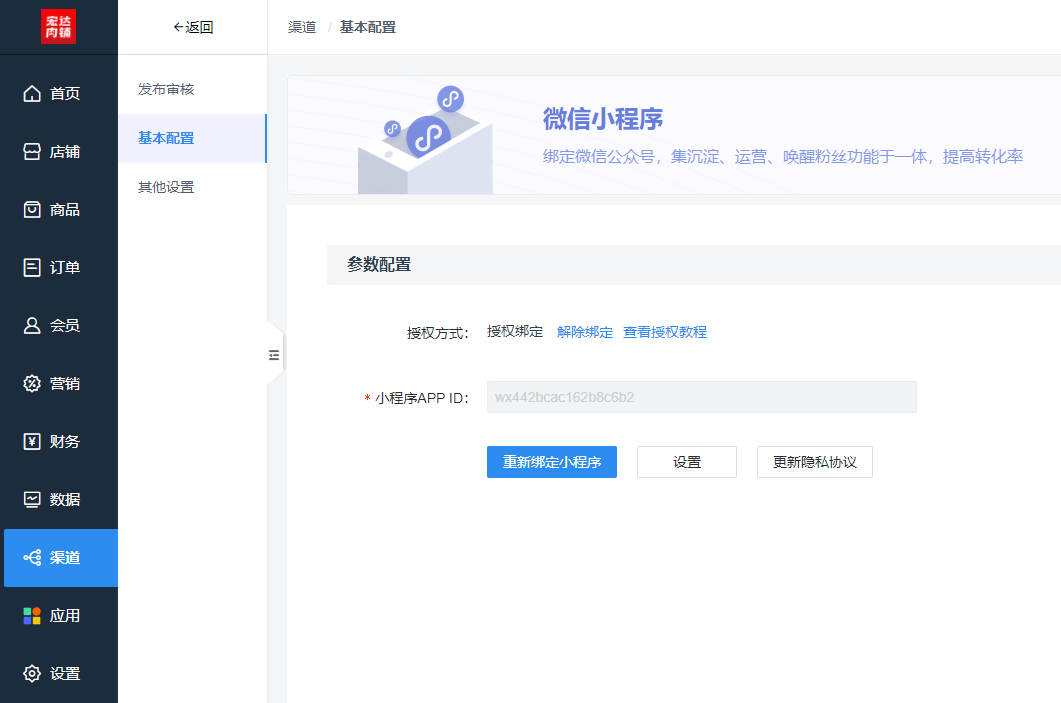Click the 渠道 channel share icon
This screenshot has width=1061, height=703.
click(x=32, y=558)
